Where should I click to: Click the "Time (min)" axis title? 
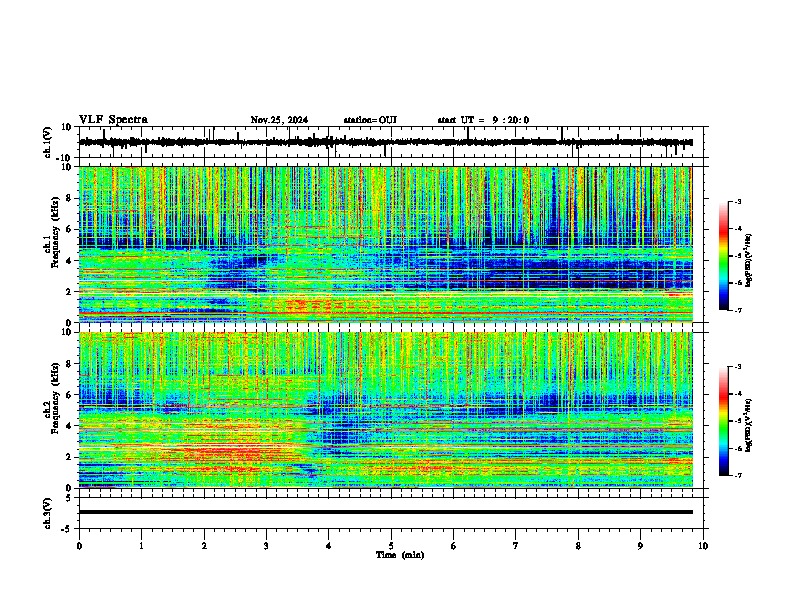pos(400,555)
